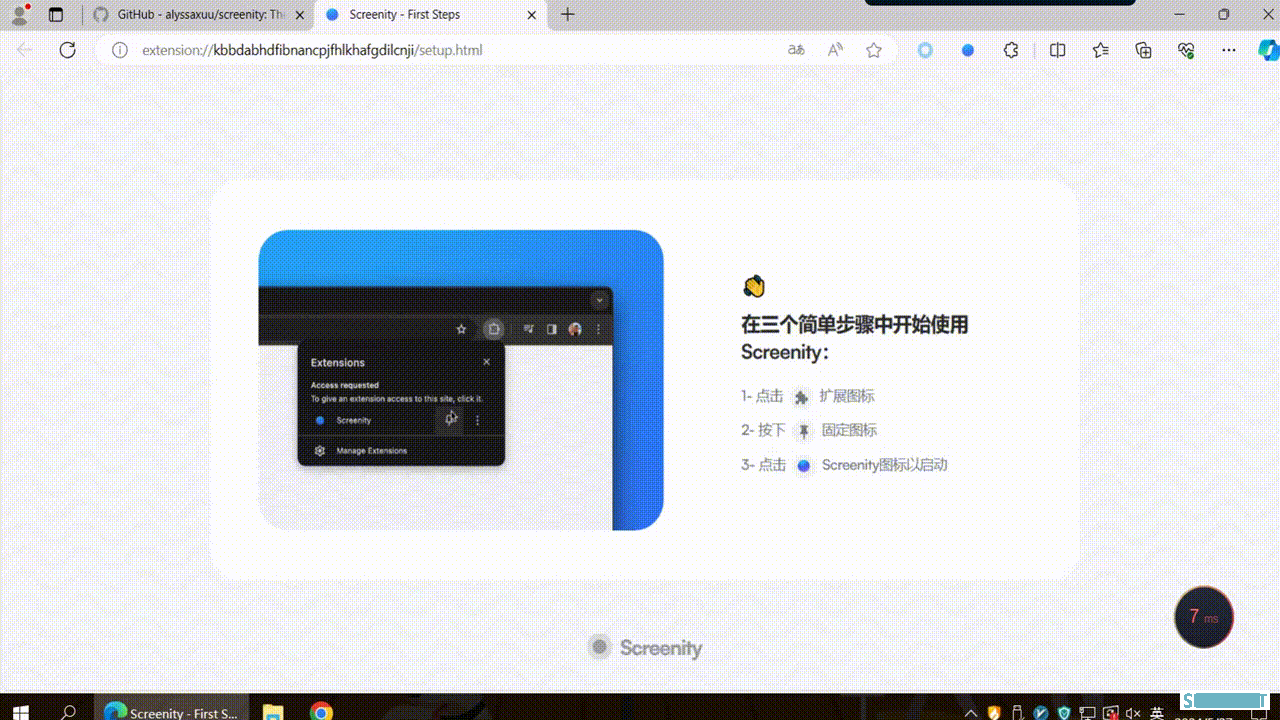Click the Screenity icon in step 3
The width and height of the screenshot is (1280, 720).
[x=803, y=466]
